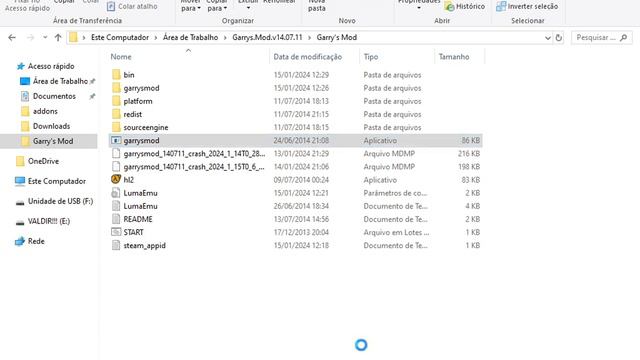Select the README file icon
The height and width of the screenshot is (360, 640).
tap(116, 219)
